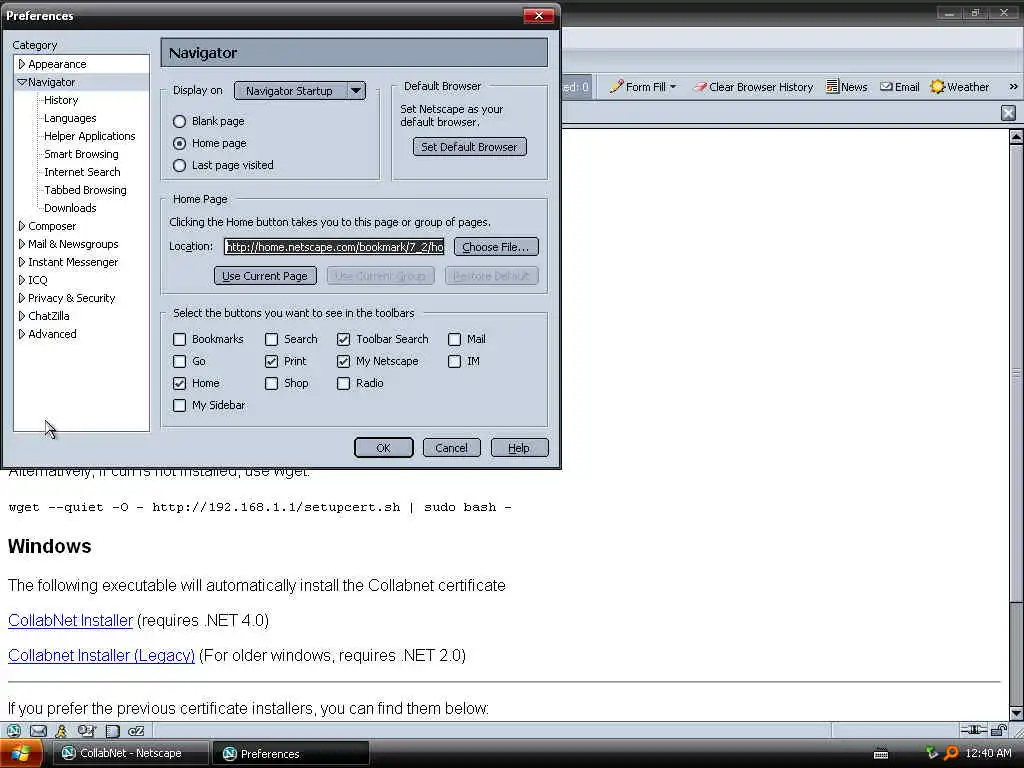Expand the Mail & Newsgroups category
This screenshot has width=1024, height=768.
[22, 244]
